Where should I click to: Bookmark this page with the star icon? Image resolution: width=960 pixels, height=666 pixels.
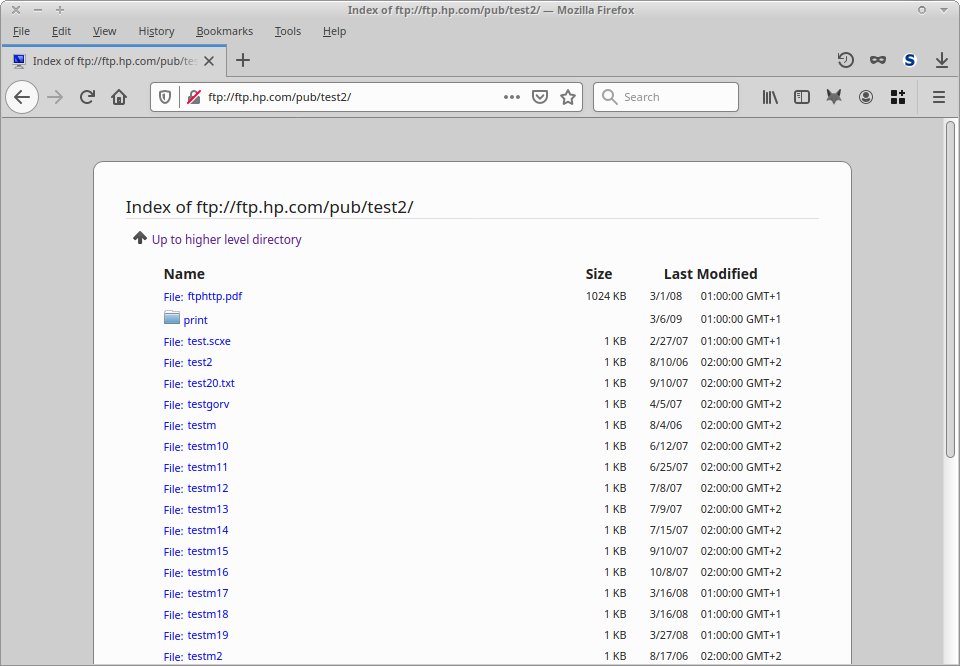coord(568,97)
